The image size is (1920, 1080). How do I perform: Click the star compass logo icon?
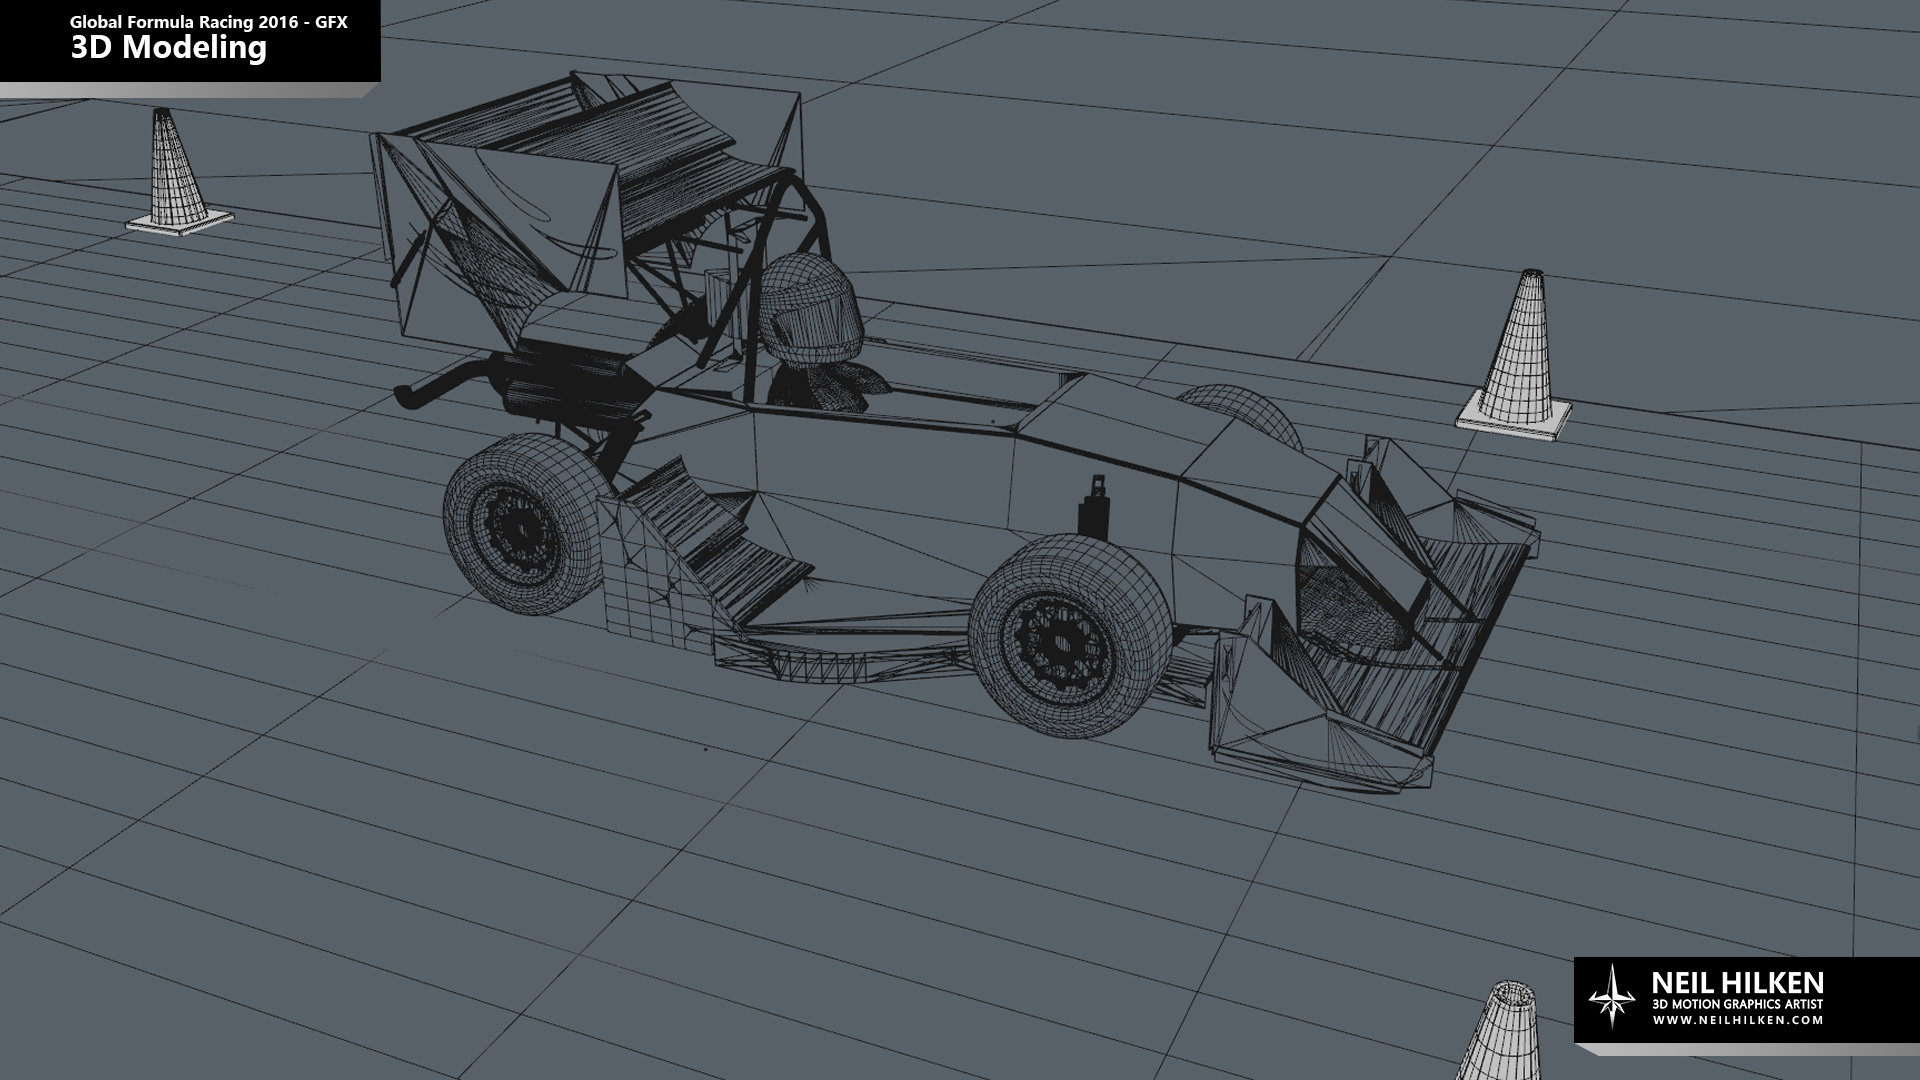tap(1612, 995)
